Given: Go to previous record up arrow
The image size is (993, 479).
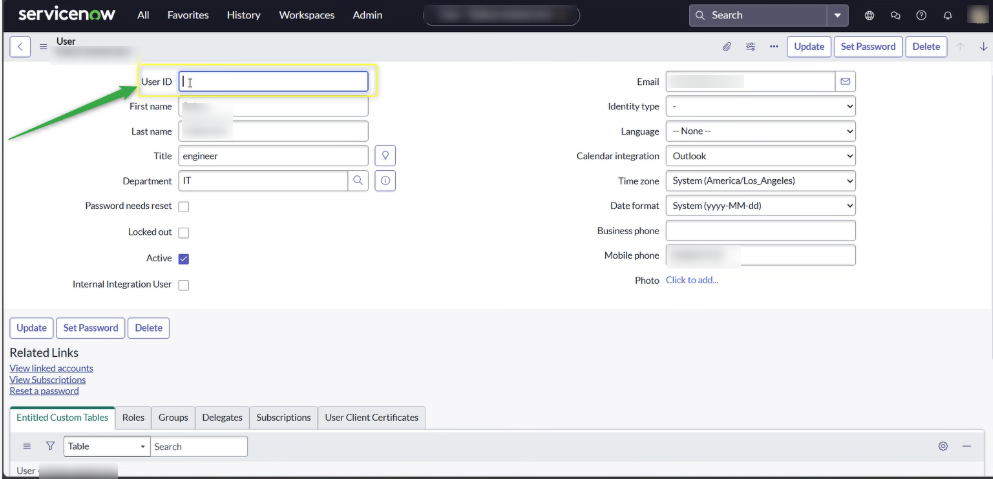Looking at the screenshot, I should pyautogui.click(x=960, y=46).
